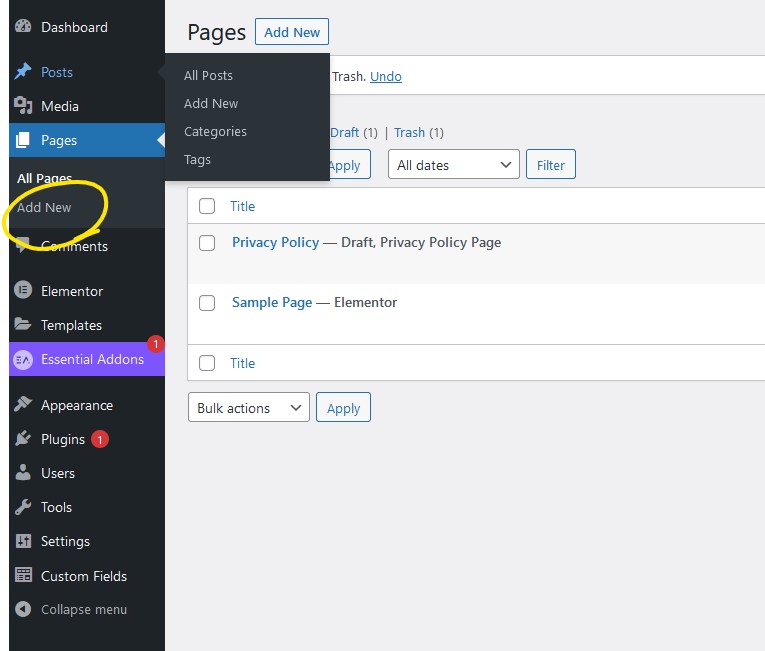Viewport: 765px width, 651px height.
Task: Open the Privacy Policy page link
Action: pos(276,242)
